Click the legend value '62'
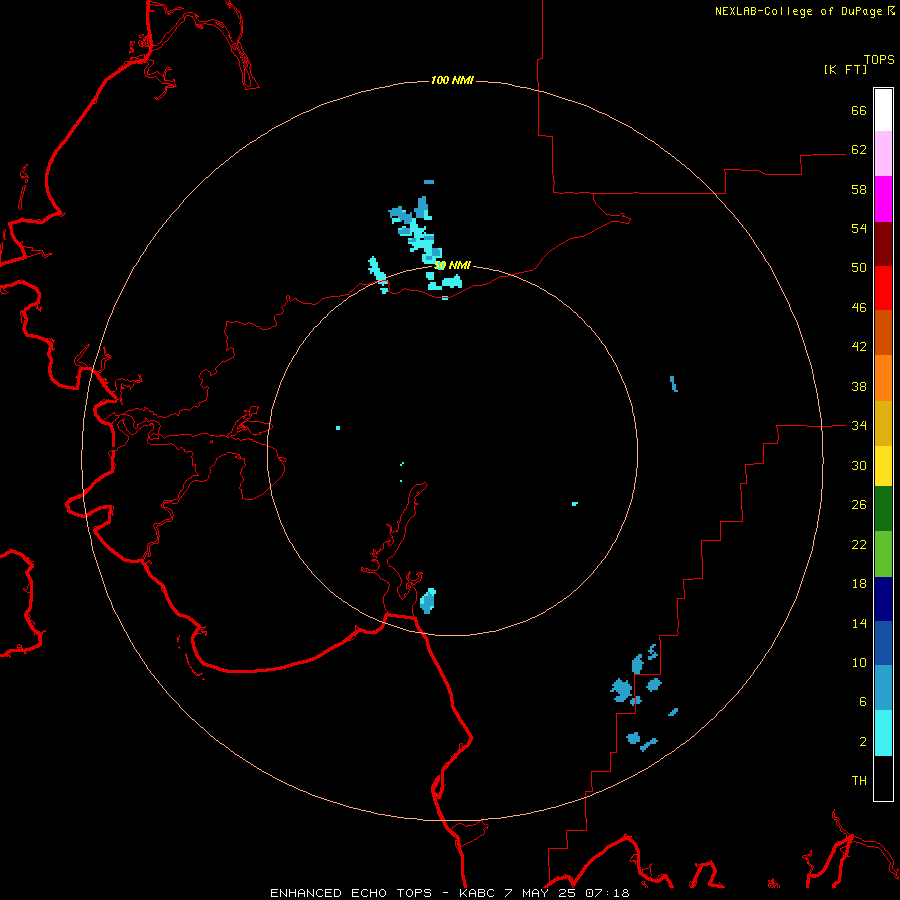Image resolution: width=900 pixels, height=900 pixels. pyautogui.click(x=859, y=150)
